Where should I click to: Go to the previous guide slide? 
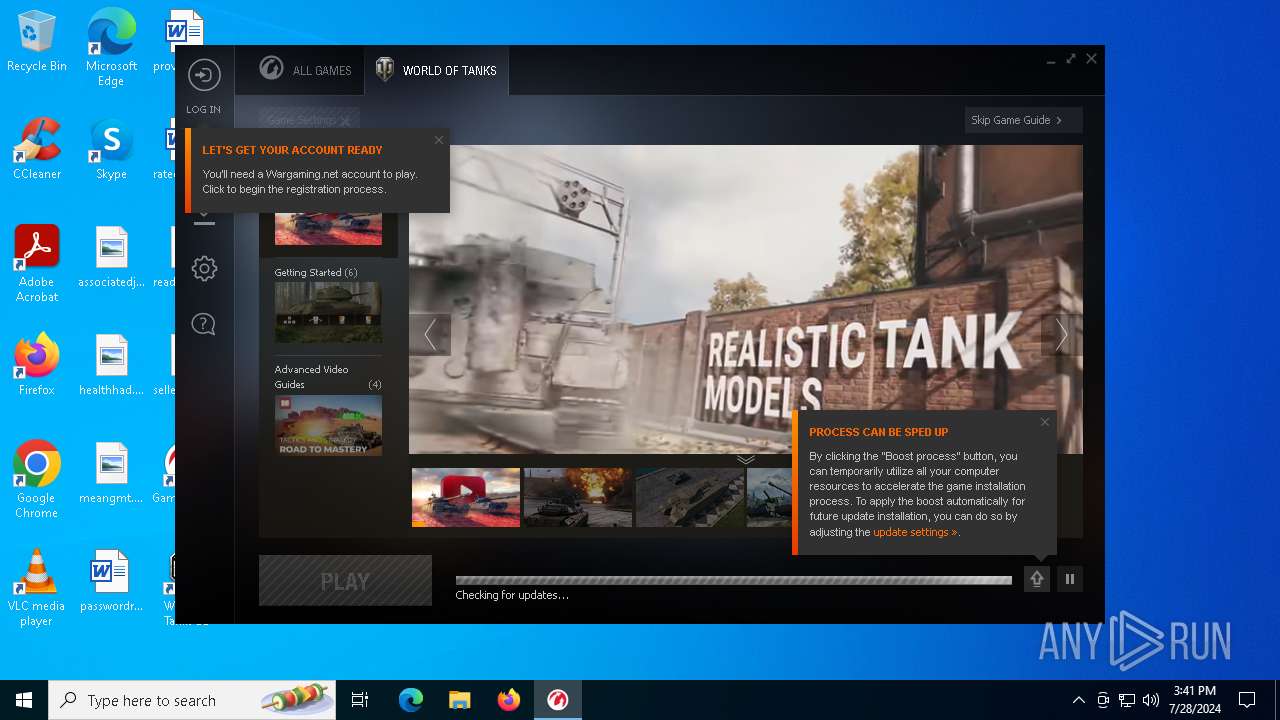[x=430, y=335]
